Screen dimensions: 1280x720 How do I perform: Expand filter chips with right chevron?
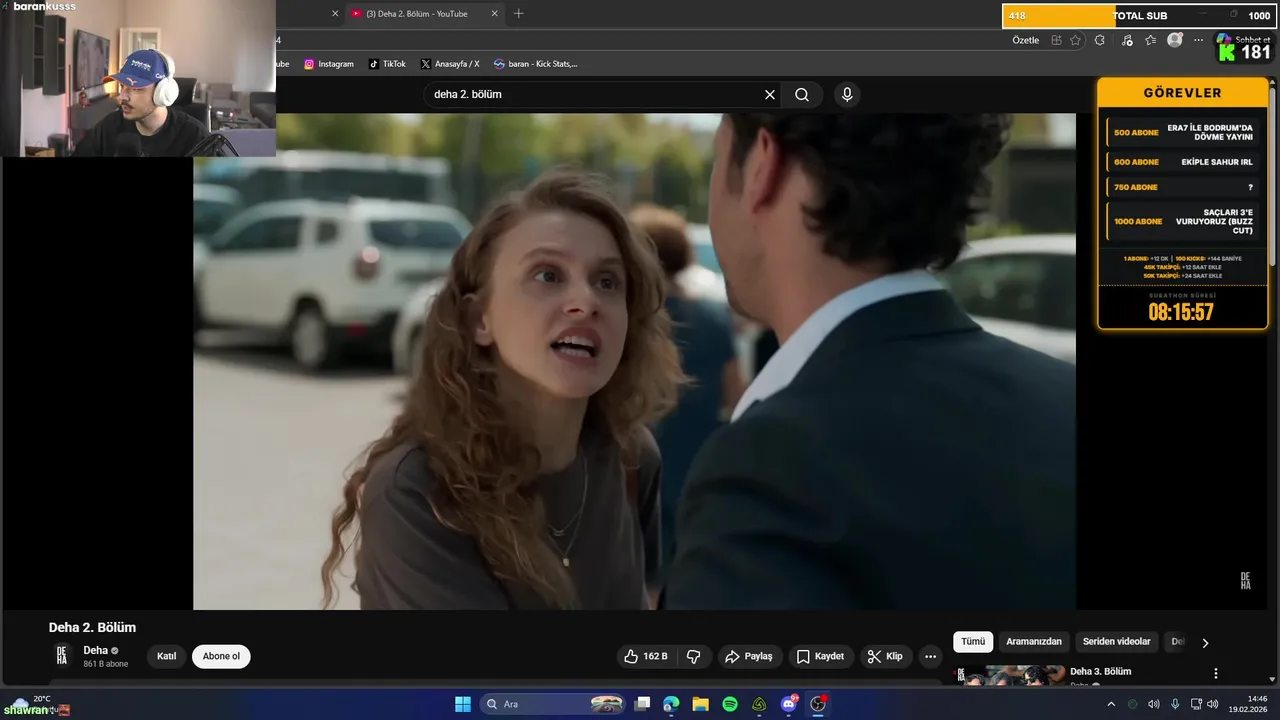point(1205,642)
